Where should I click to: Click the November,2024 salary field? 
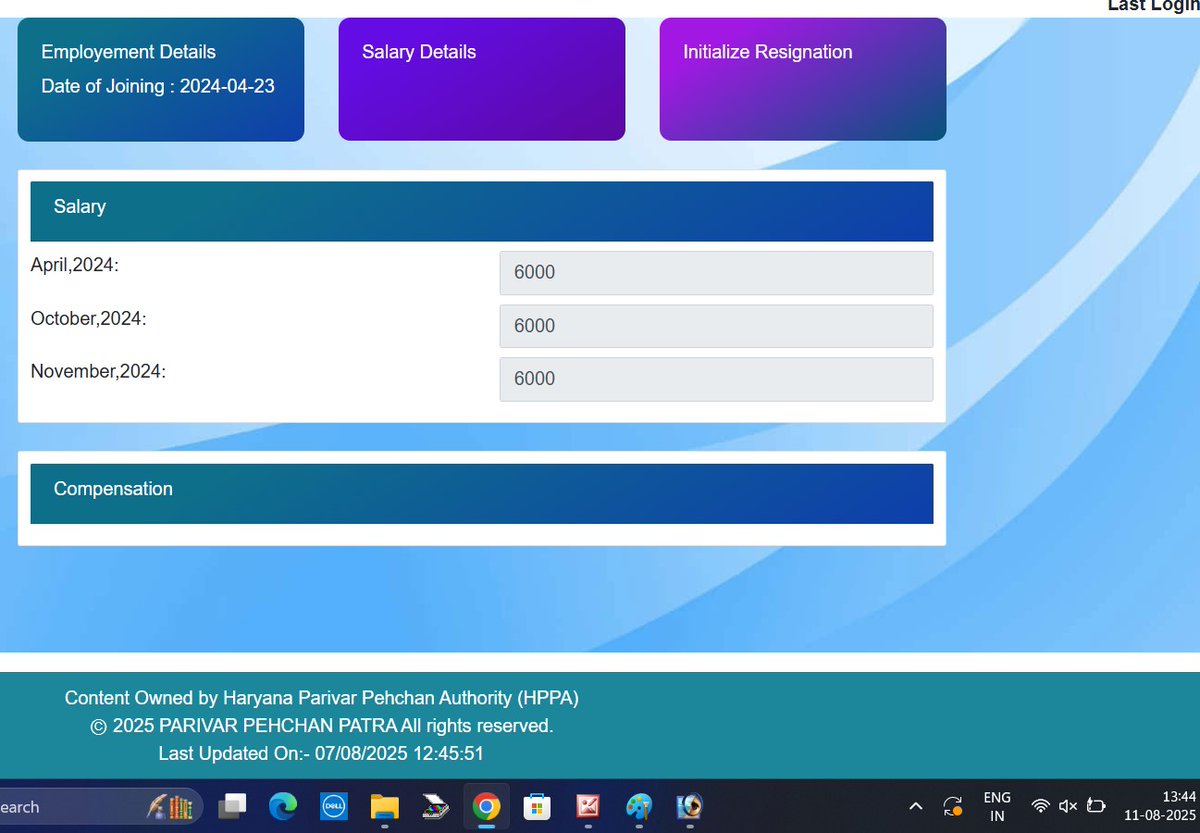point(716,379)
